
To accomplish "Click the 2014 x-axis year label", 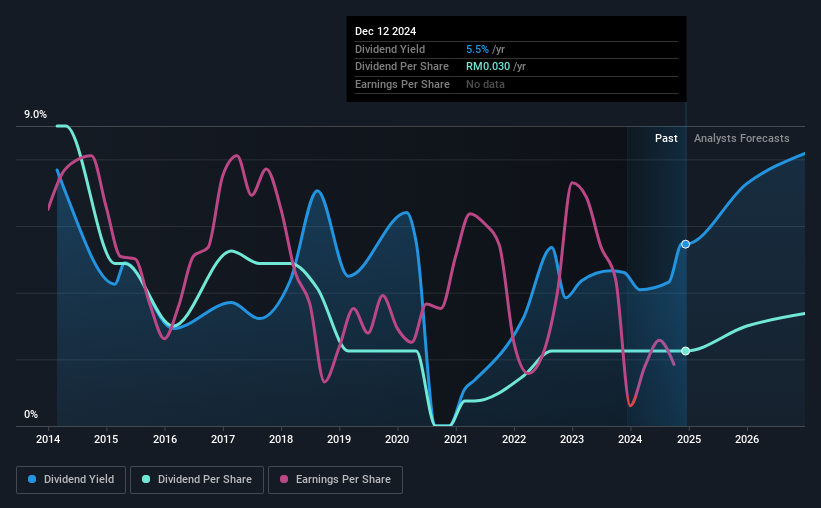I will pyautogui.click(x=48, y=439).
